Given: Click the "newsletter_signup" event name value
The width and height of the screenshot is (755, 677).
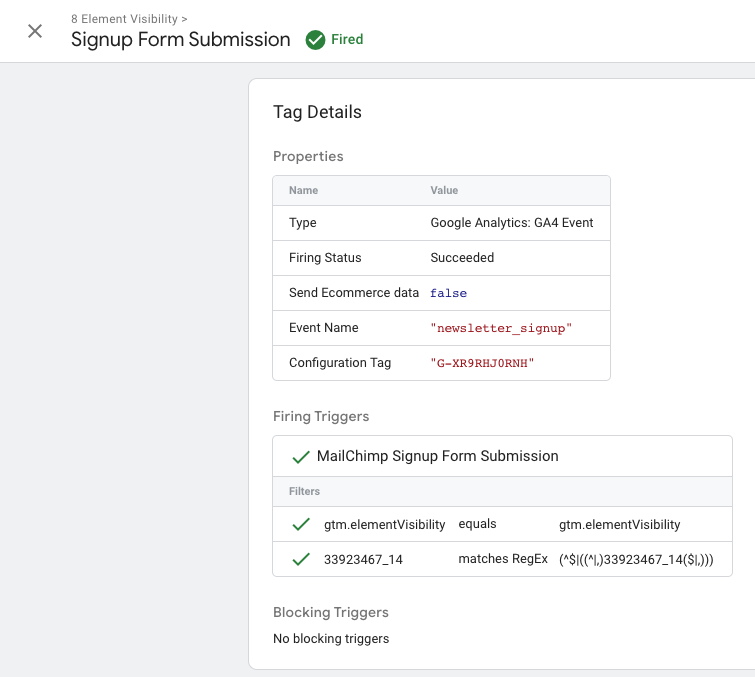Looking at the screenshot, I should pyautogui.click(x=500, y=328).
